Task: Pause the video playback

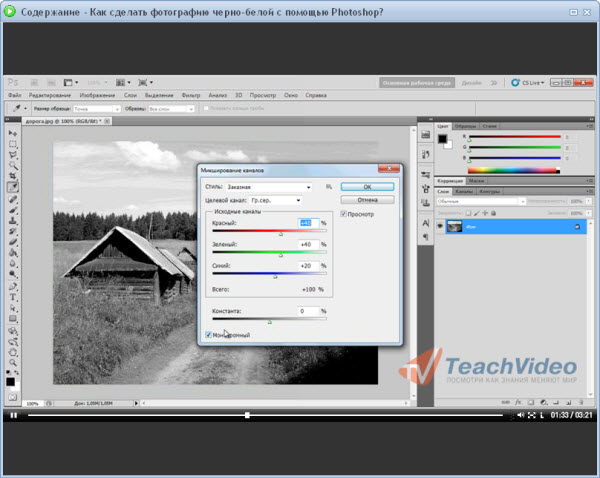Action: pyautogui.click(x=14, y=414)
